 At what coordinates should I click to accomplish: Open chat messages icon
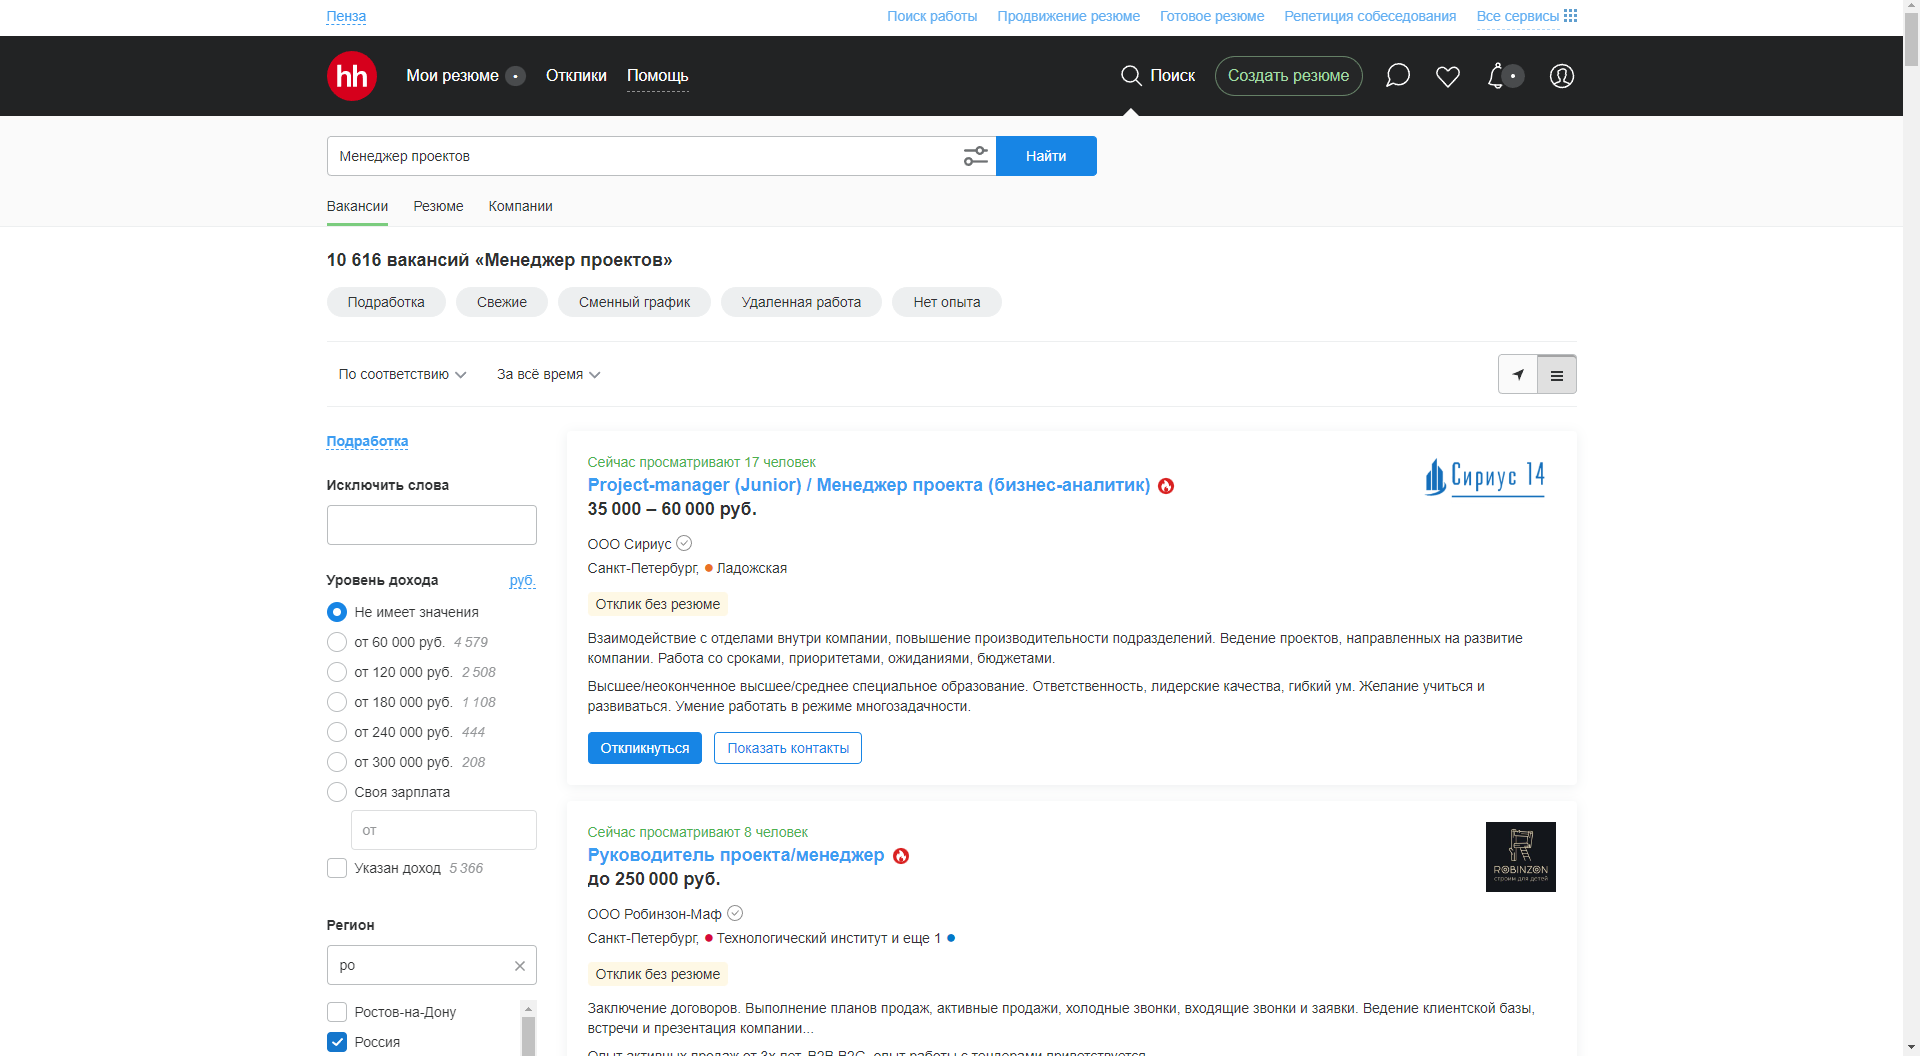[x=1397, y=76]
